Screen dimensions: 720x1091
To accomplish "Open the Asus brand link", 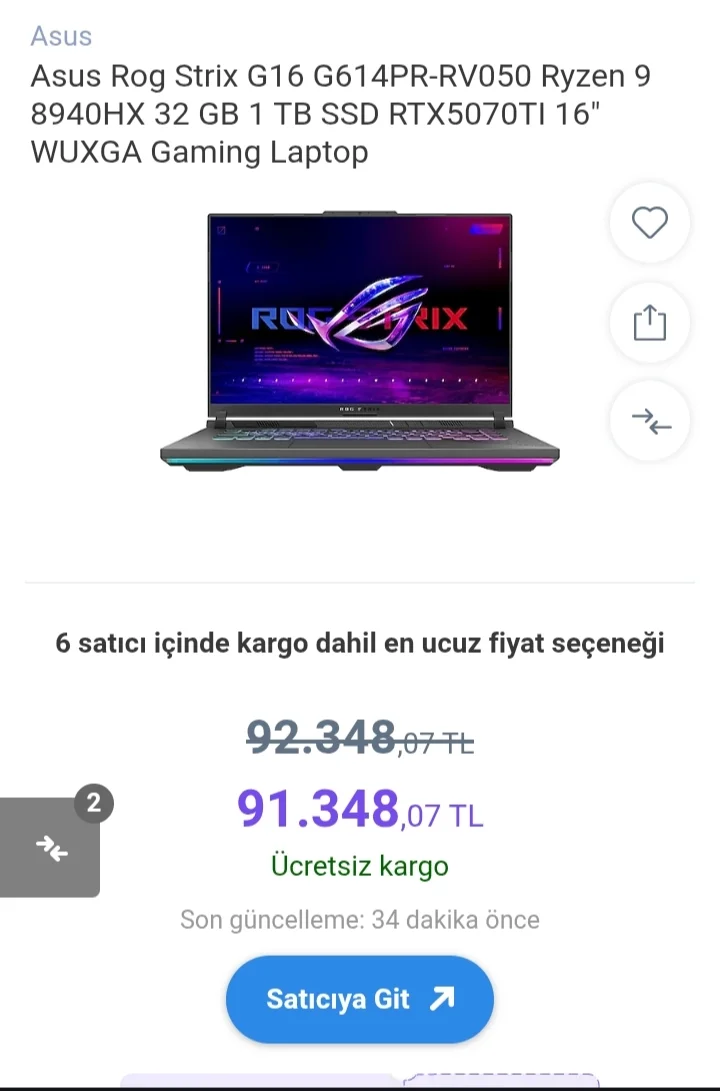I will coord(61,36).
